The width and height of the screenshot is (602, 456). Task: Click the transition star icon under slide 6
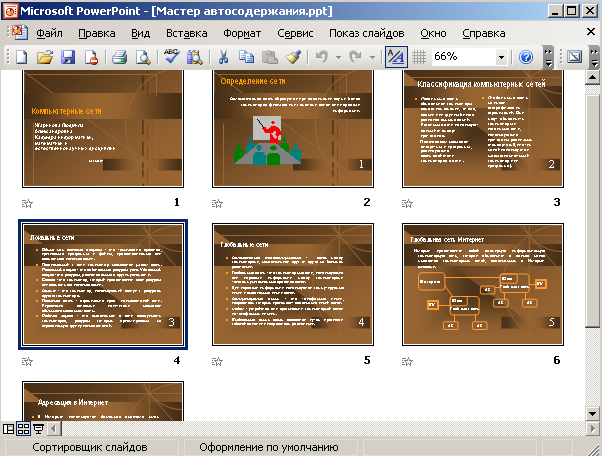click(407, 361)
